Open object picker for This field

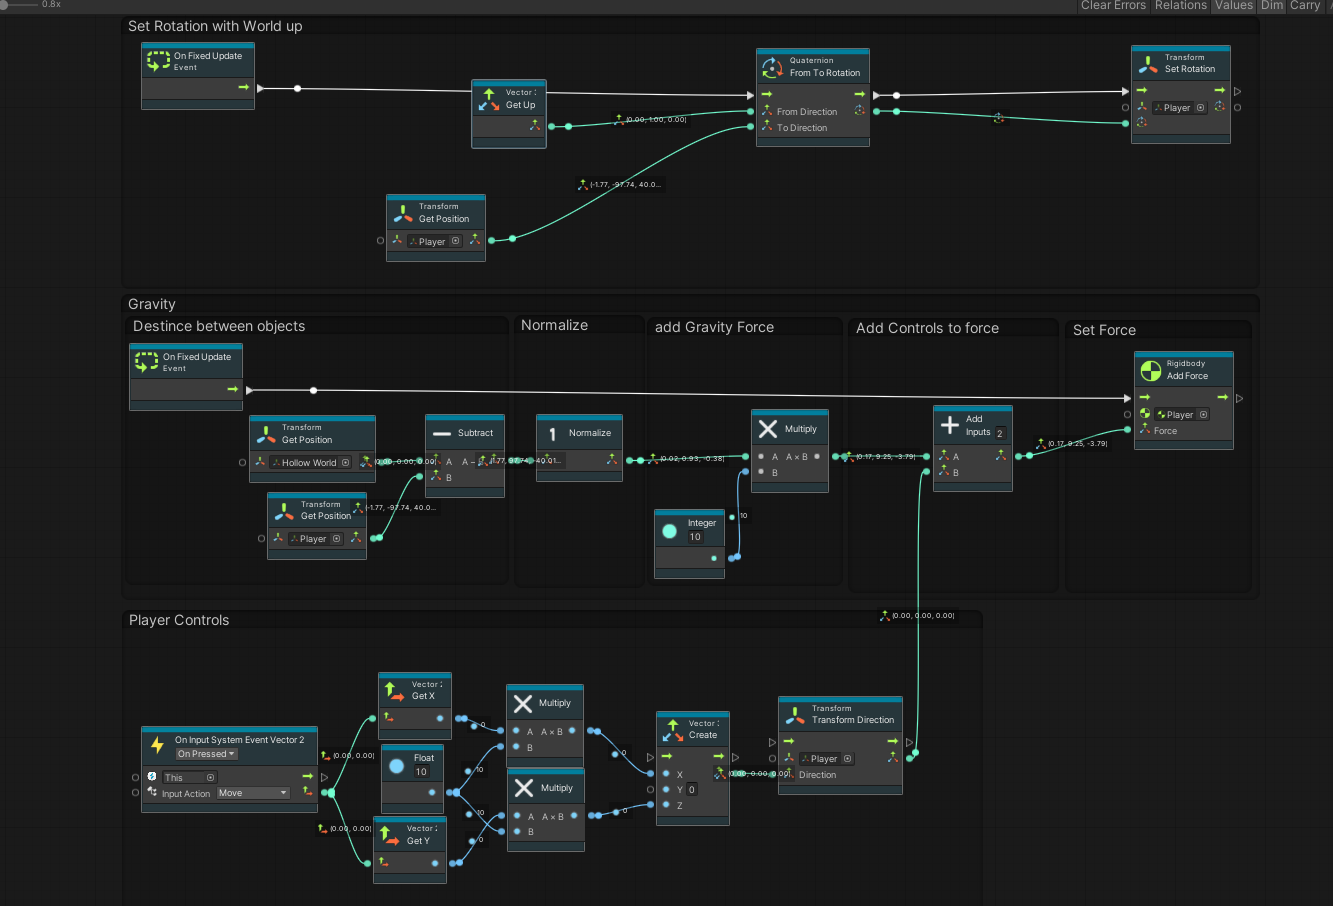point(211,777)
